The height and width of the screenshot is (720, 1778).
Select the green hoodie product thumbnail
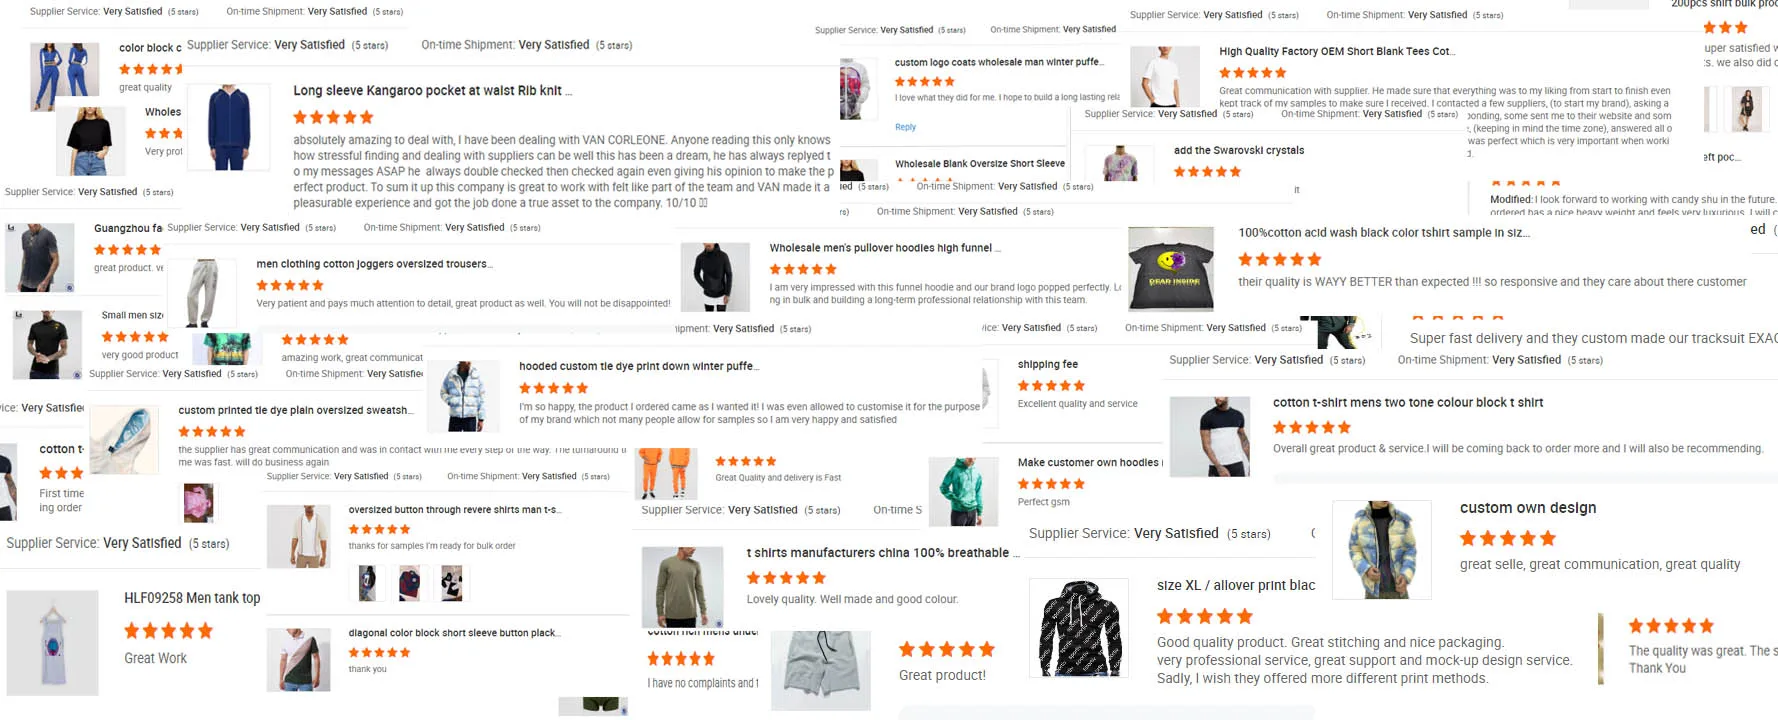coord(963,491)
